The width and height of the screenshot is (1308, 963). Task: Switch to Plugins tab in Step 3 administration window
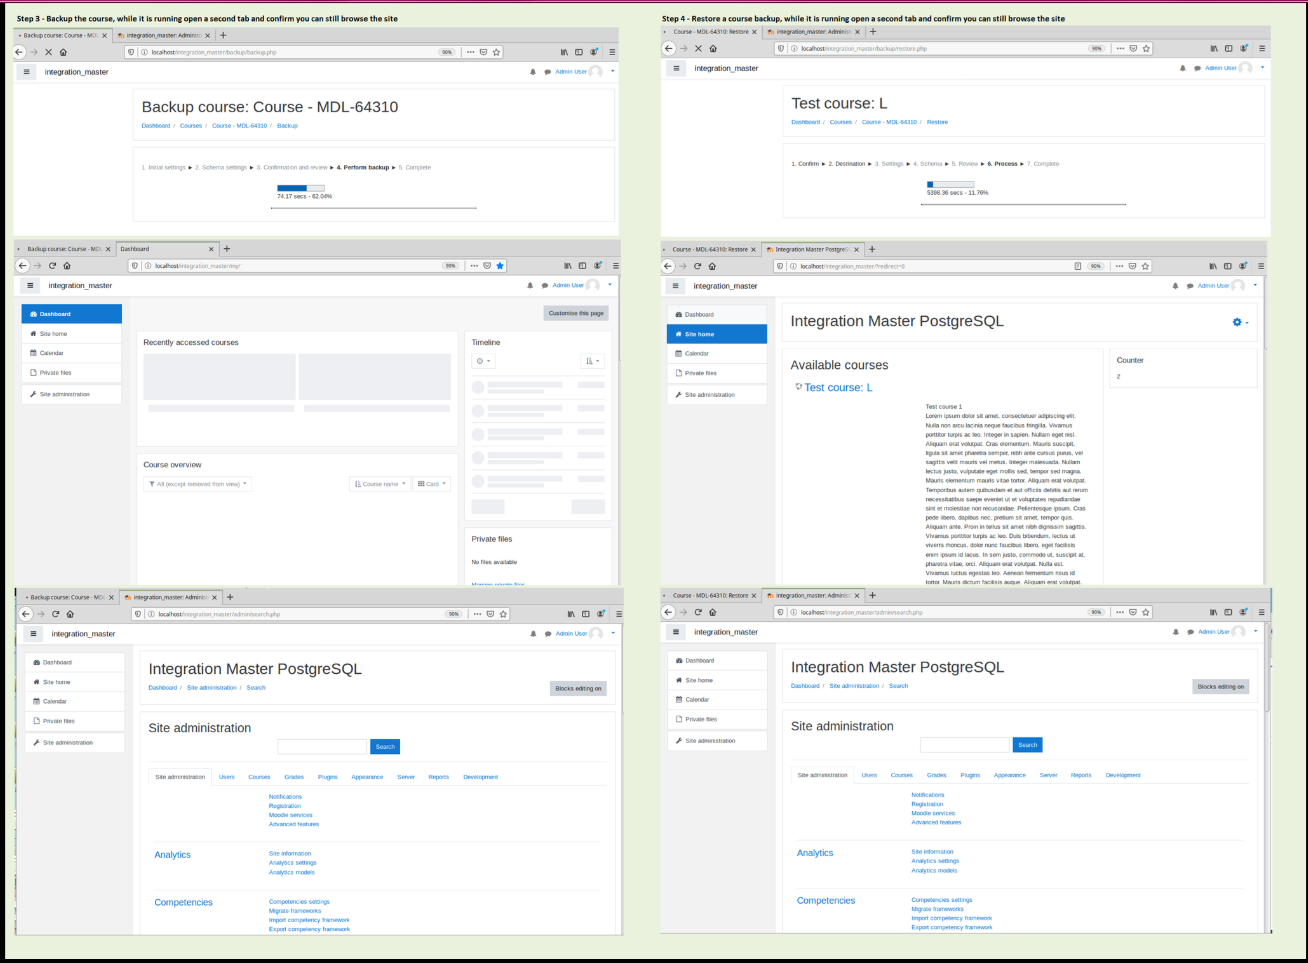[328, 777]
